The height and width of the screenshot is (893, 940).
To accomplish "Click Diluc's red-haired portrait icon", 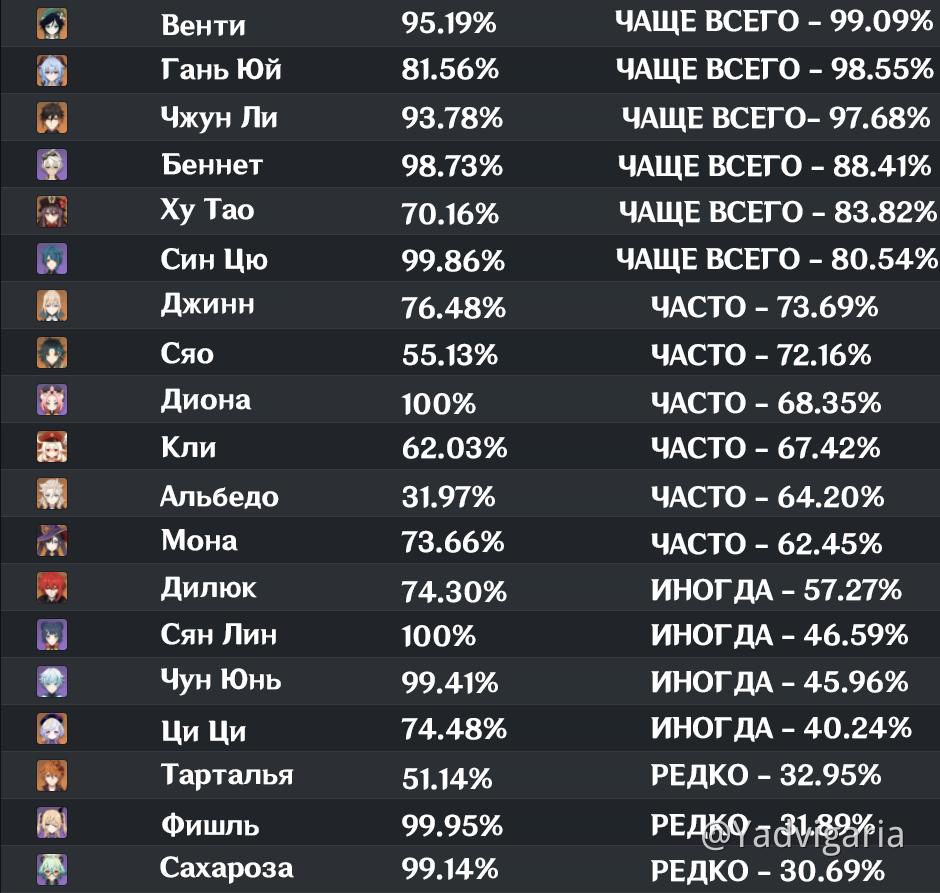I will click(52, 587).
